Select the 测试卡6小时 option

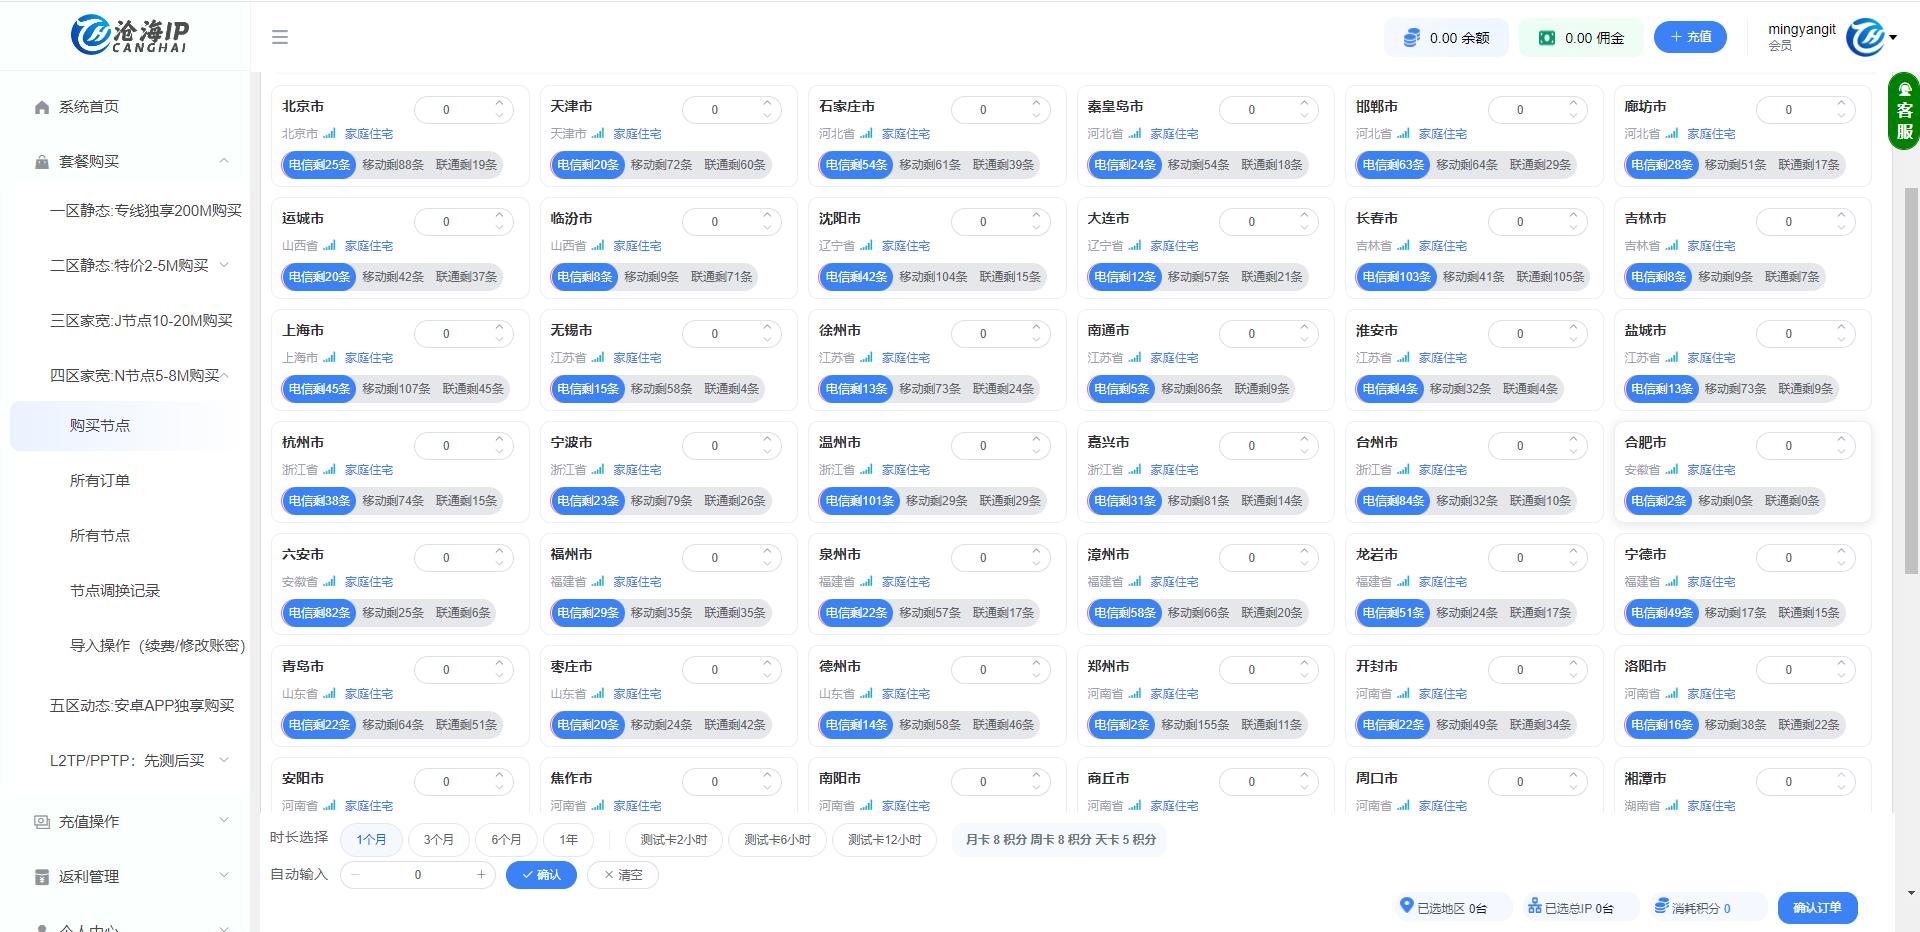point(777,840)
